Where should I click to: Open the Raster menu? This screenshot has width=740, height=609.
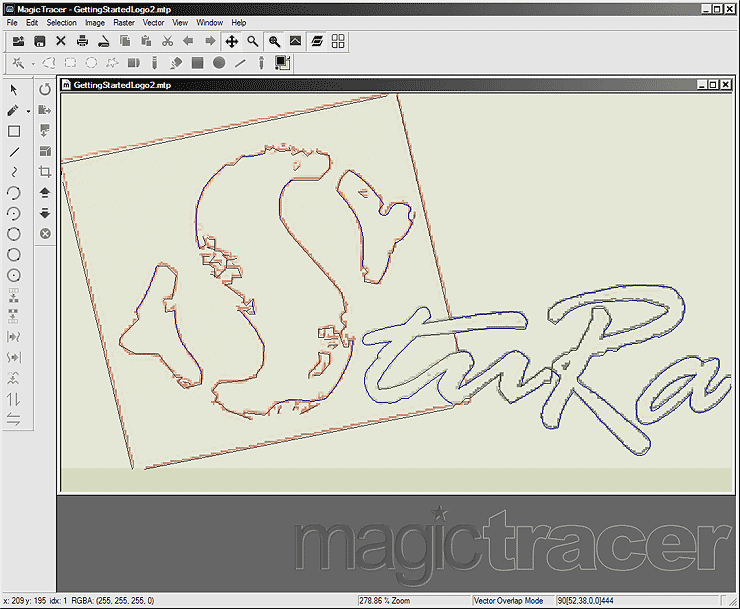coord(124,23)
